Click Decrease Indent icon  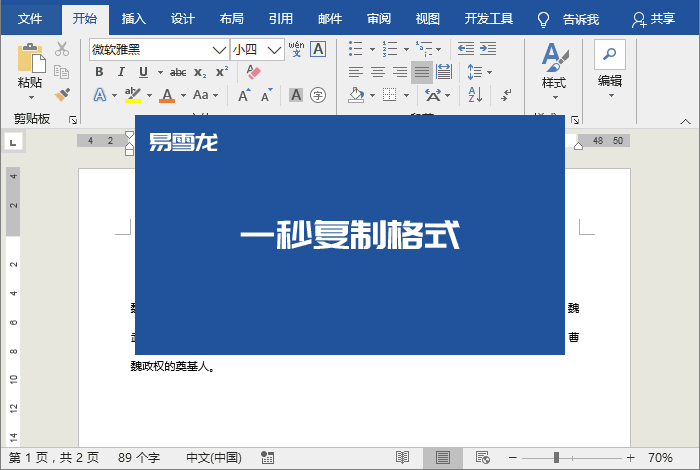pyautogui.click(x=466, y=48)
